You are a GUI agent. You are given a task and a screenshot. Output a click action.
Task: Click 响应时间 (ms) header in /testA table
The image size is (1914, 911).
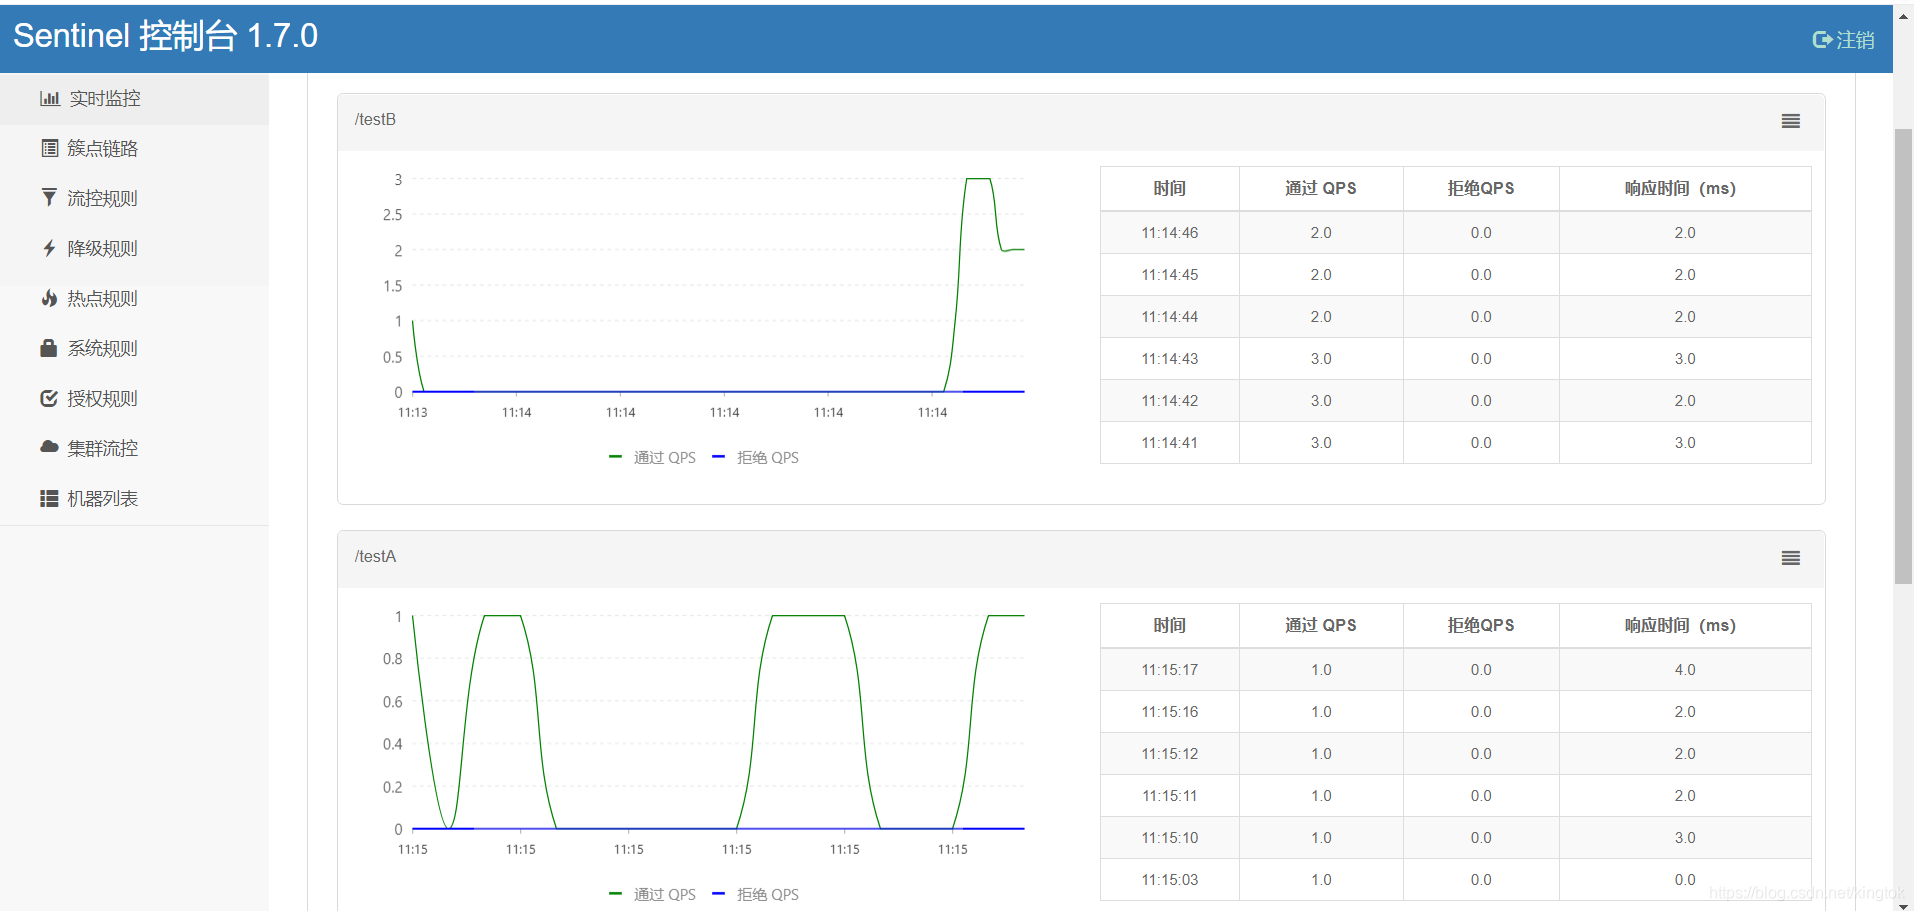pos(1684,625)
